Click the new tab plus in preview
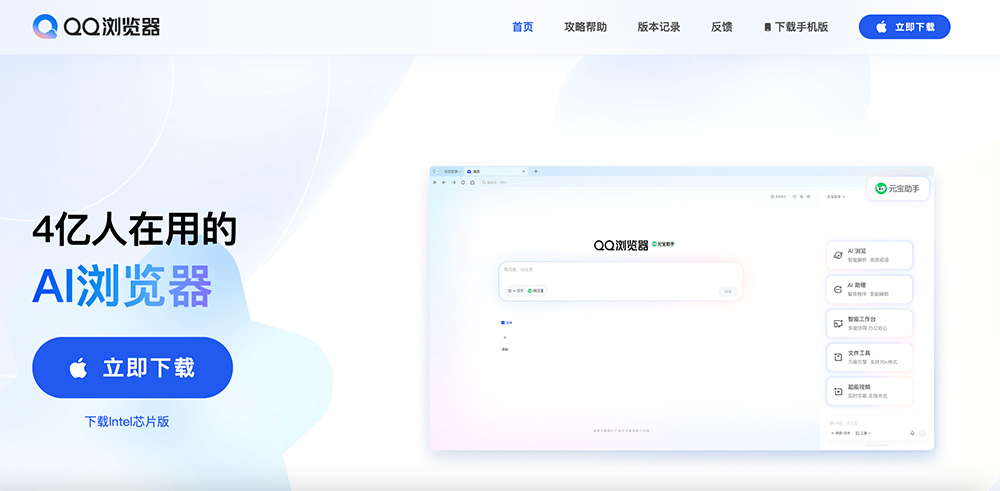Image resolution: width=1000 pixels, height=491 pixels. pos(536,172)
